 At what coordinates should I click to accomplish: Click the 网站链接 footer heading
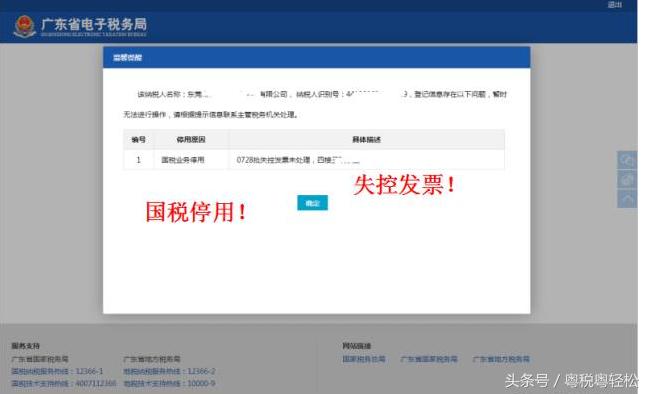pyautogui.click(x=357, y=346)
